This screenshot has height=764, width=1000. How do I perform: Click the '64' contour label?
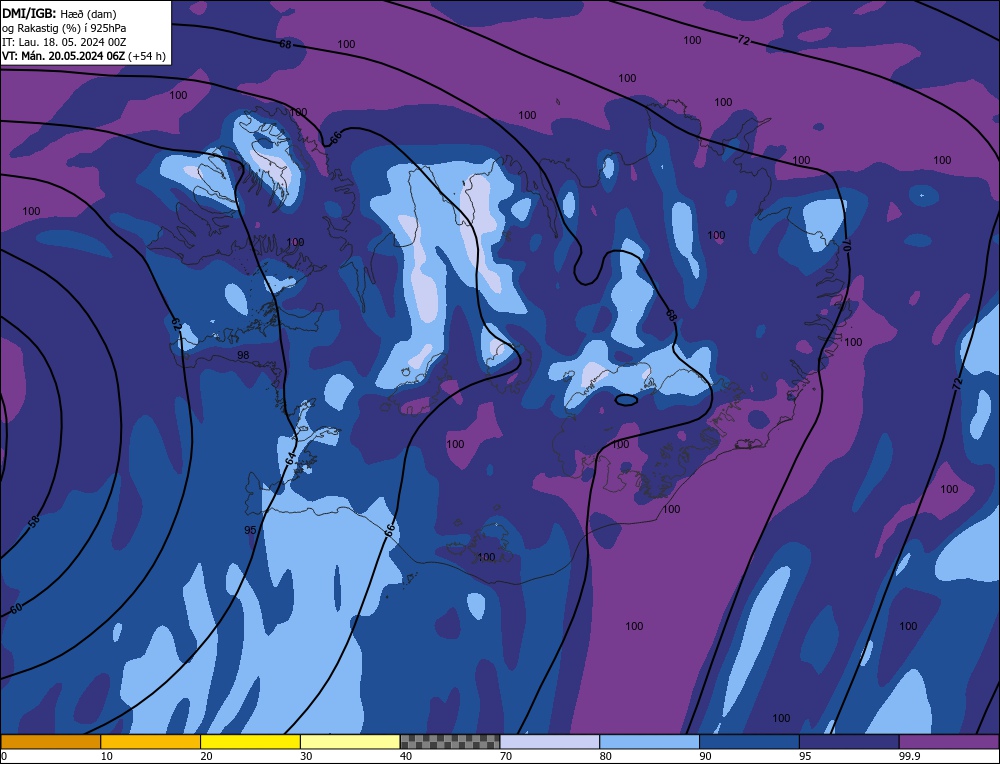pos(289,459)
